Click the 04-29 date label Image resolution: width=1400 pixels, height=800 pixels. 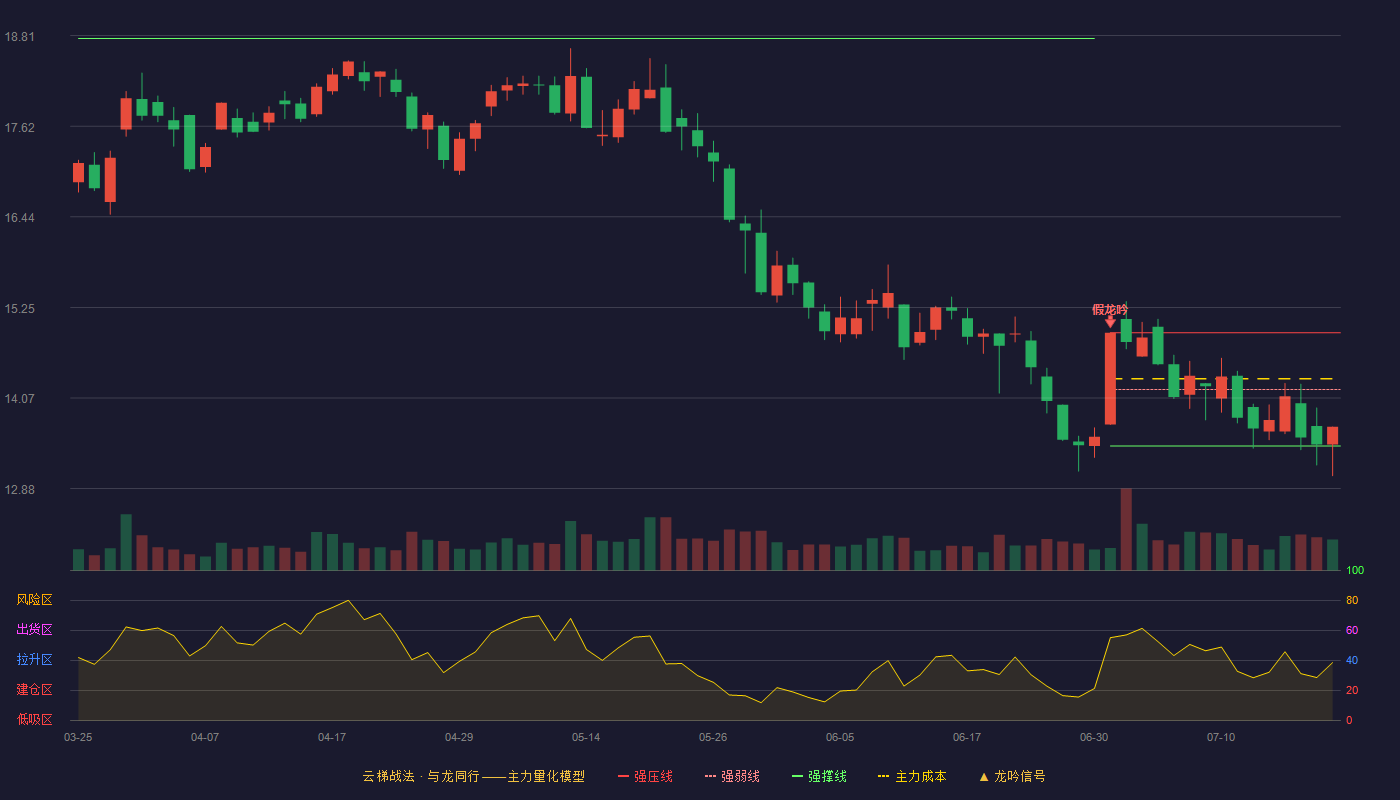459,737
